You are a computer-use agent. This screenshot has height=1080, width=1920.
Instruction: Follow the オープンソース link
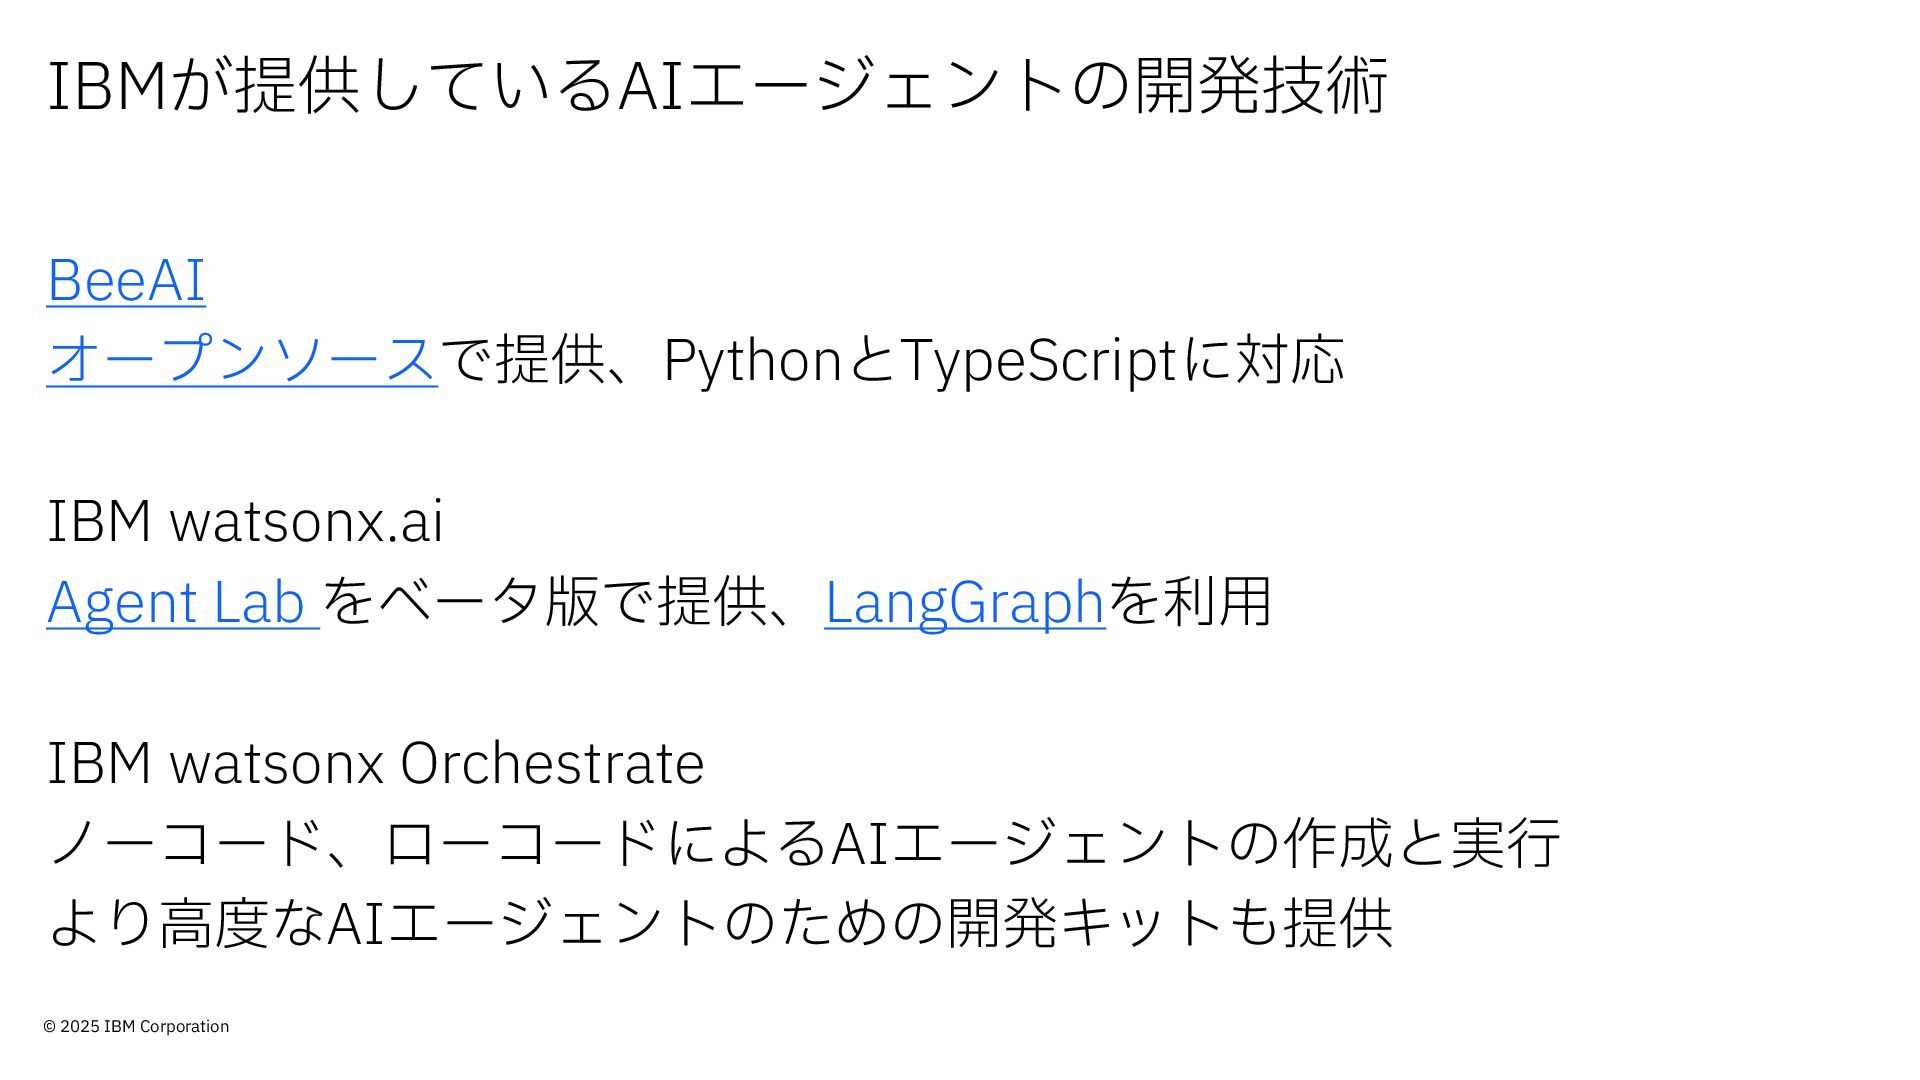coord(242,359)
